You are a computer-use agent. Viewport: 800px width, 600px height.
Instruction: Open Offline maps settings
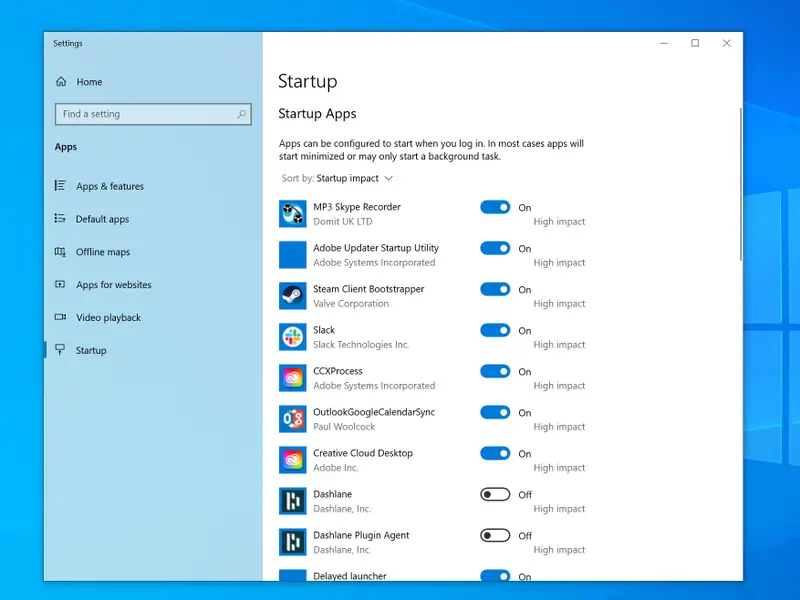click(103, 252)
